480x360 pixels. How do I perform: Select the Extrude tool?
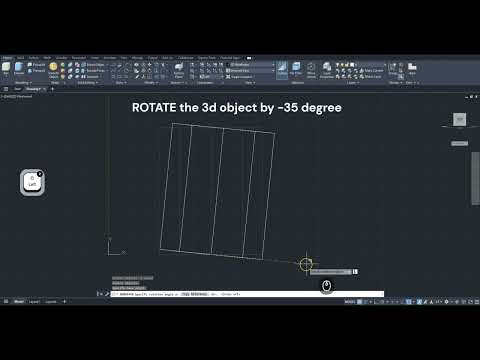pyautogui.click(x=19, y=69)
